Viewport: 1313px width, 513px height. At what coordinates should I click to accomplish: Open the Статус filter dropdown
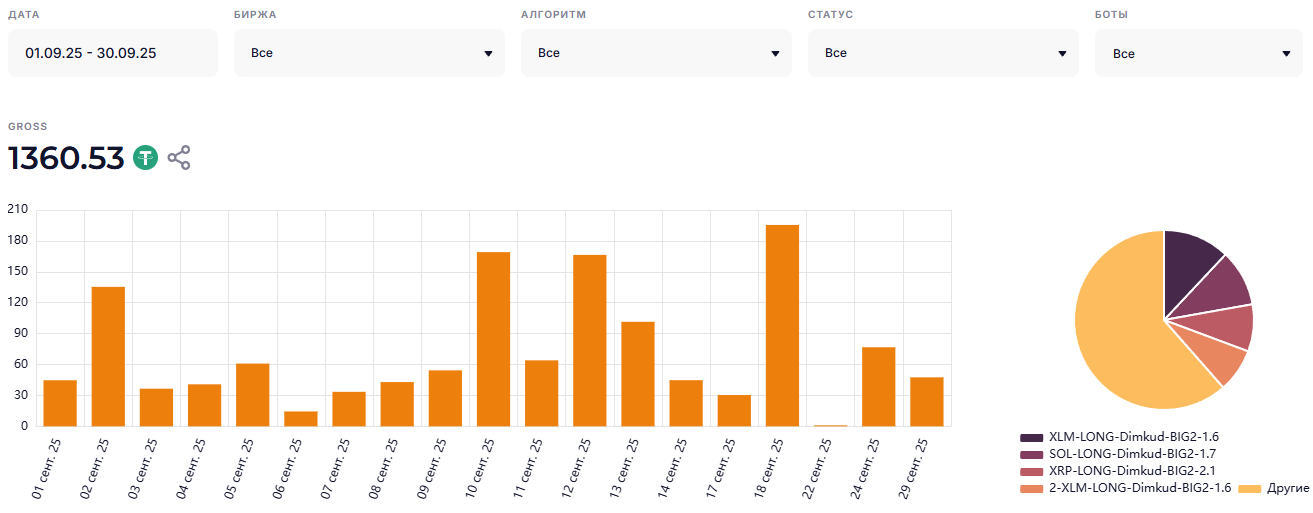[x=943, y=53]
